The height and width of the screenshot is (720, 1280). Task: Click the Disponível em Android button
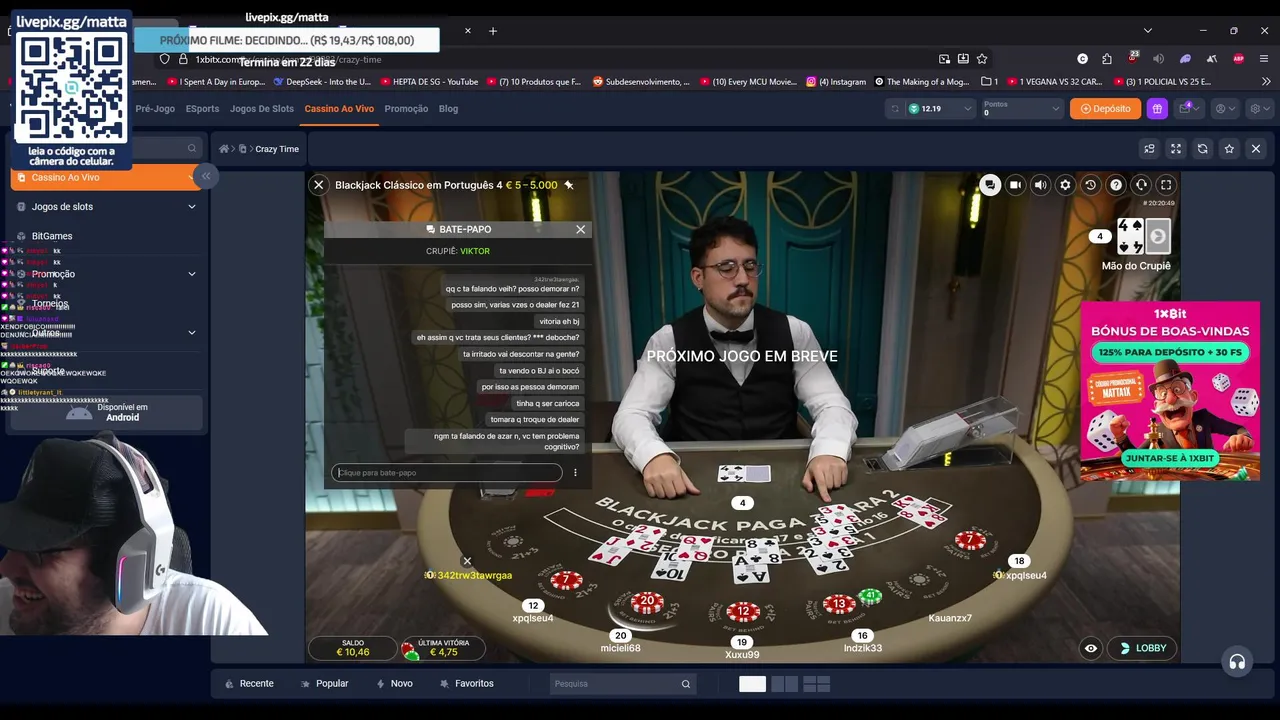(x=107, y=412)
